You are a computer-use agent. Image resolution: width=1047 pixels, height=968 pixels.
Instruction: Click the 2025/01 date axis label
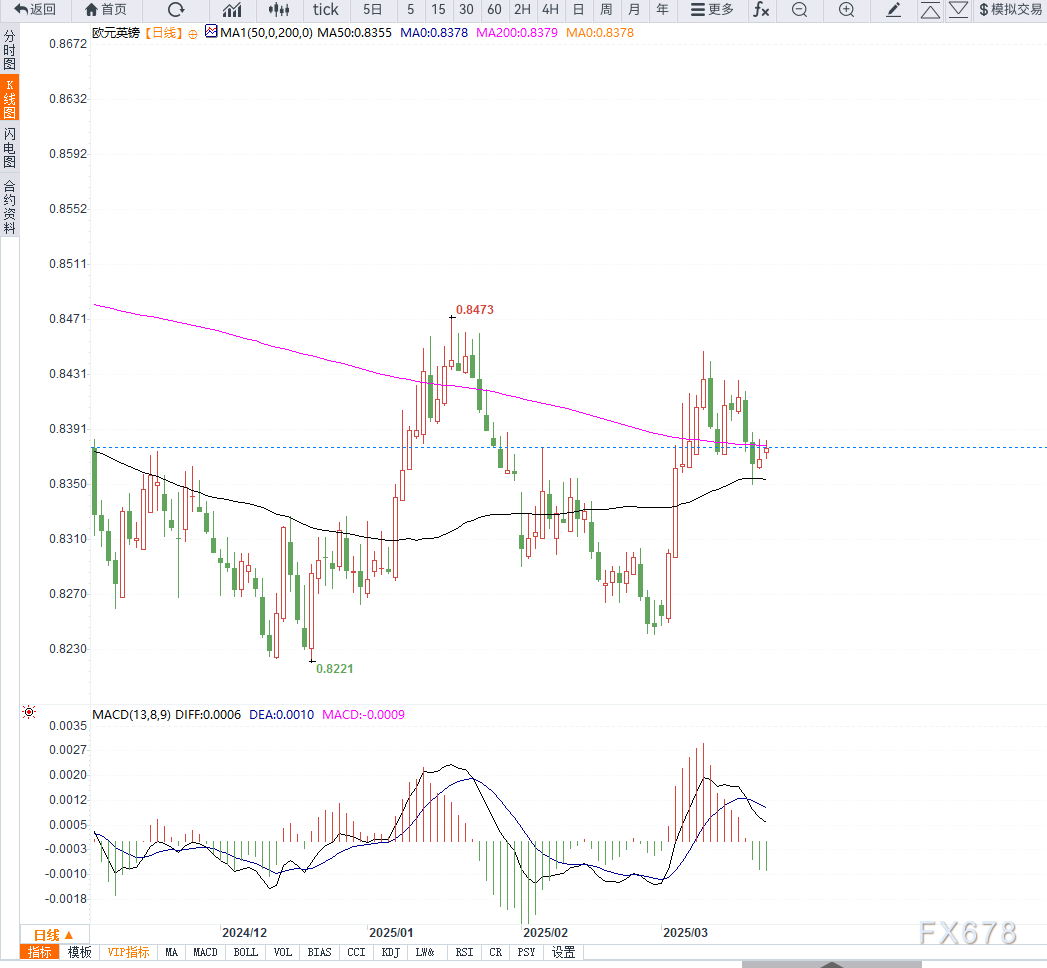point(391,933)
